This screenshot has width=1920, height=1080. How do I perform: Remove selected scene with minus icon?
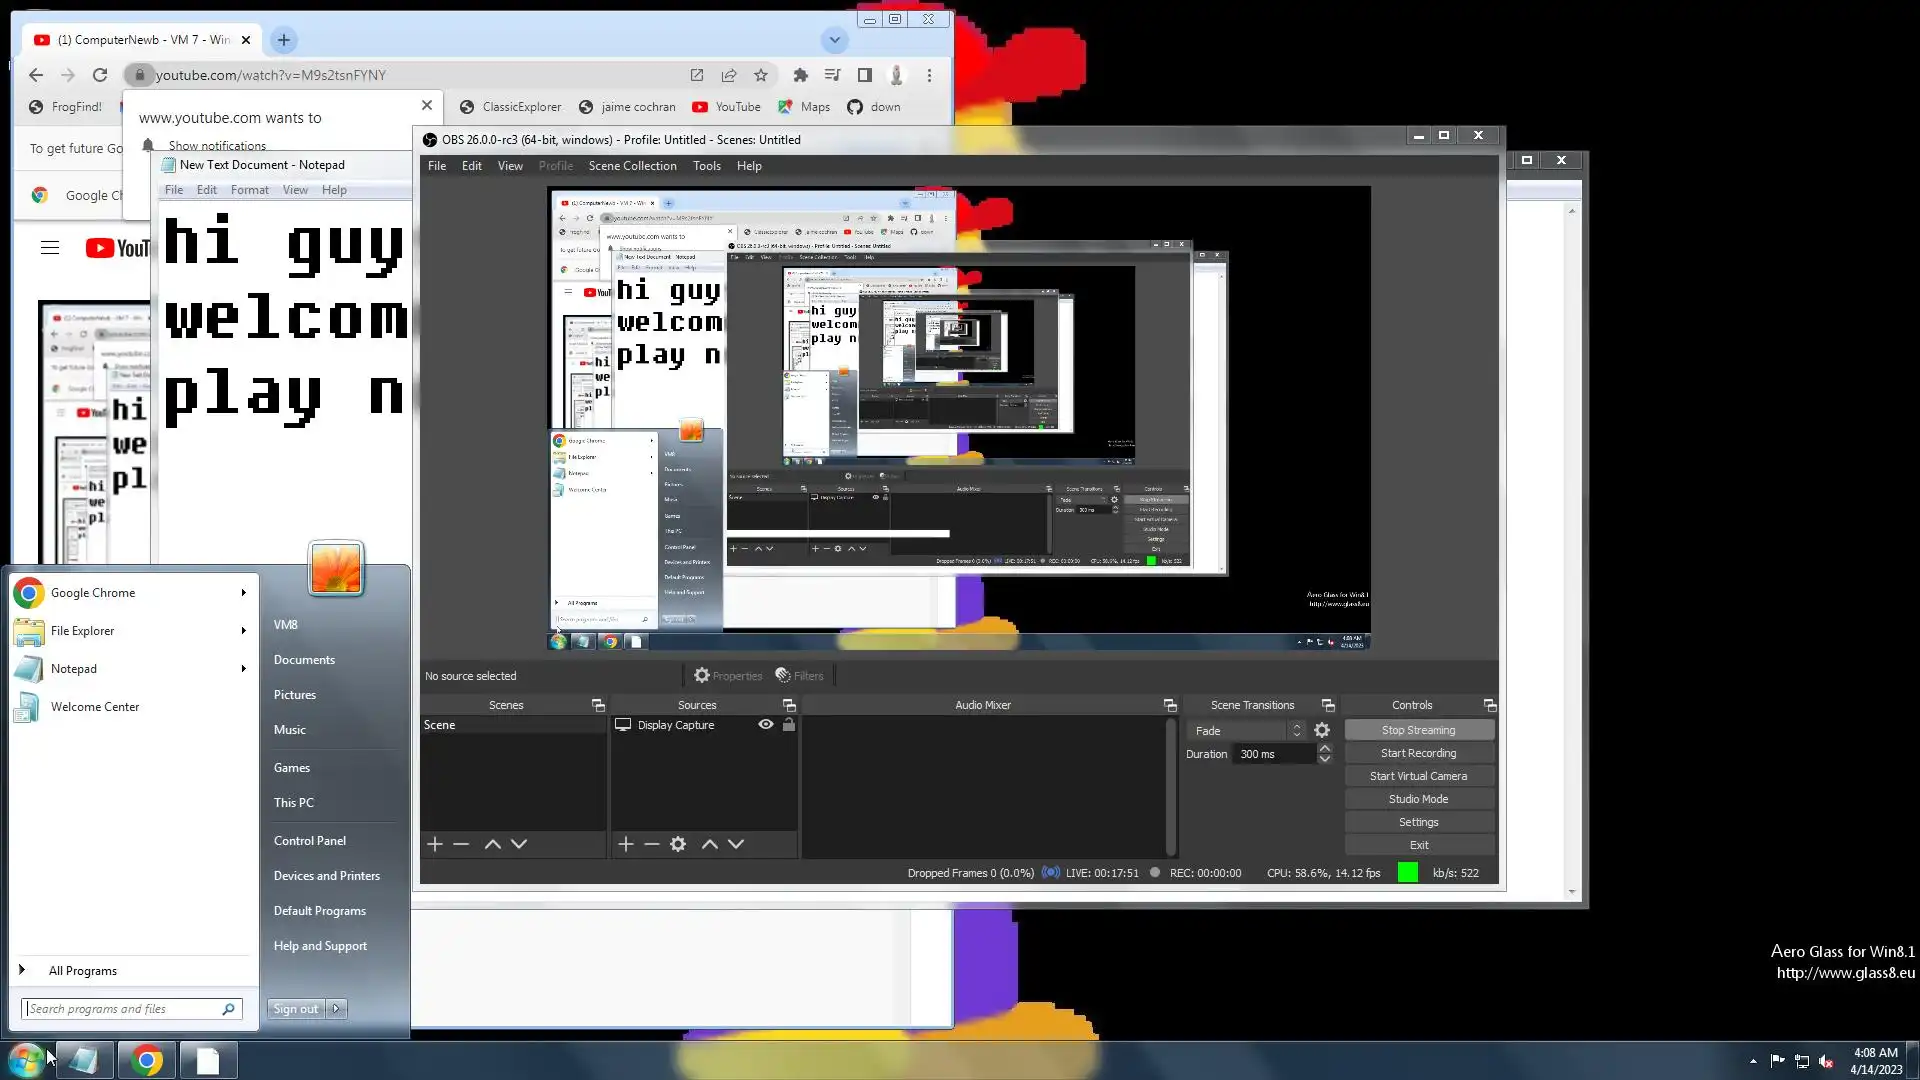pos(461,844)
